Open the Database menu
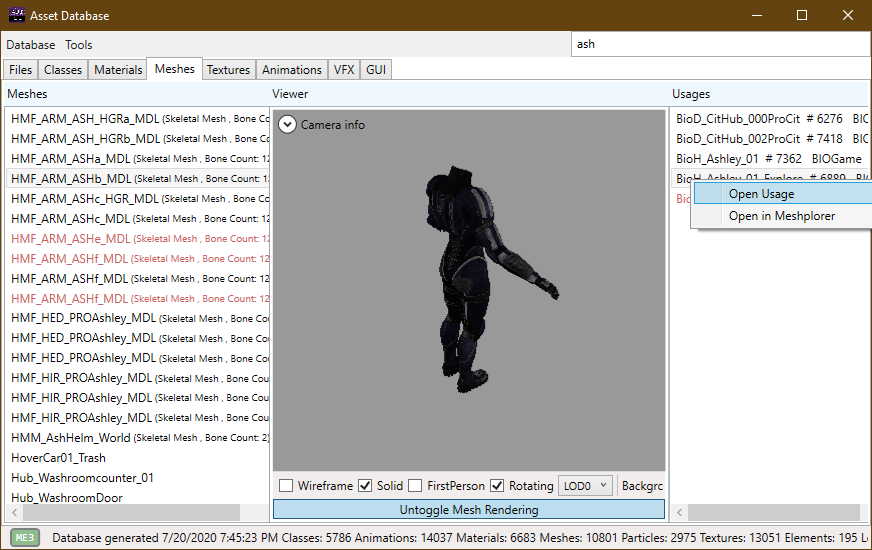Screen dimensions: 872x550 (x=31, y=45)
